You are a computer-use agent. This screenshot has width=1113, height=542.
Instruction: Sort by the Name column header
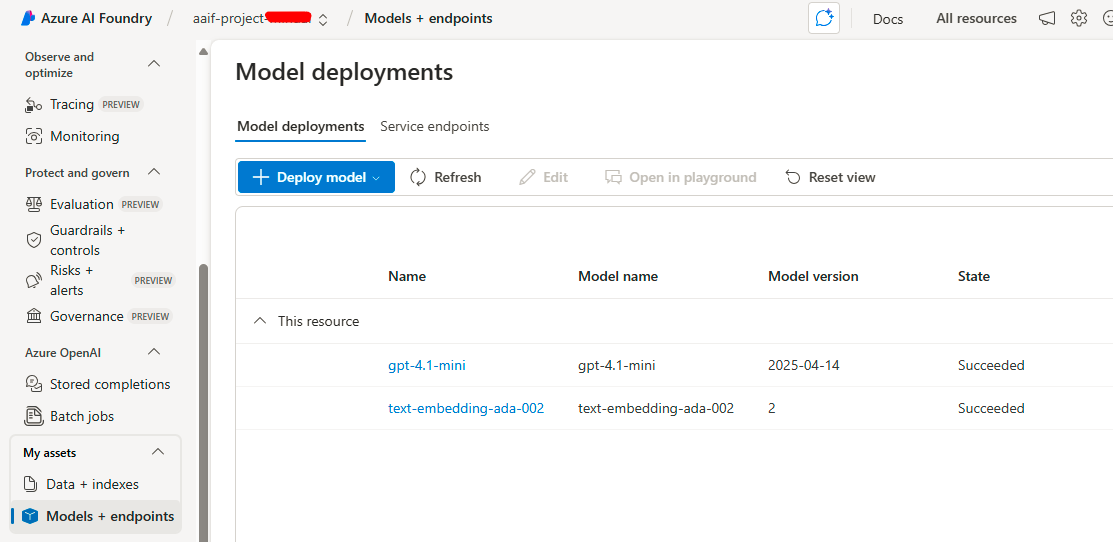pyautogui.click(x=407, y=277)
